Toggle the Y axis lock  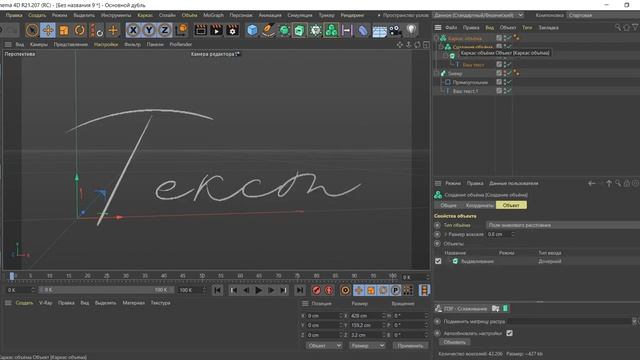(x=149, y=30)
